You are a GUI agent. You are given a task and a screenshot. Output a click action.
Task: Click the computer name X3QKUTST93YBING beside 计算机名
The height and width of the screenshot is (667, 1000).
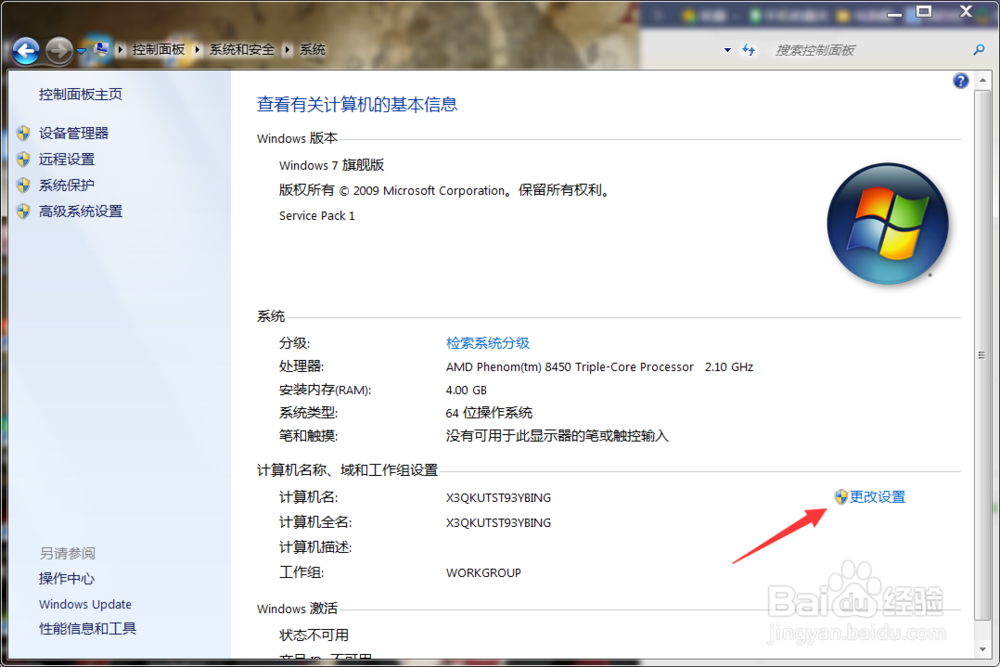tap(498, 497)
